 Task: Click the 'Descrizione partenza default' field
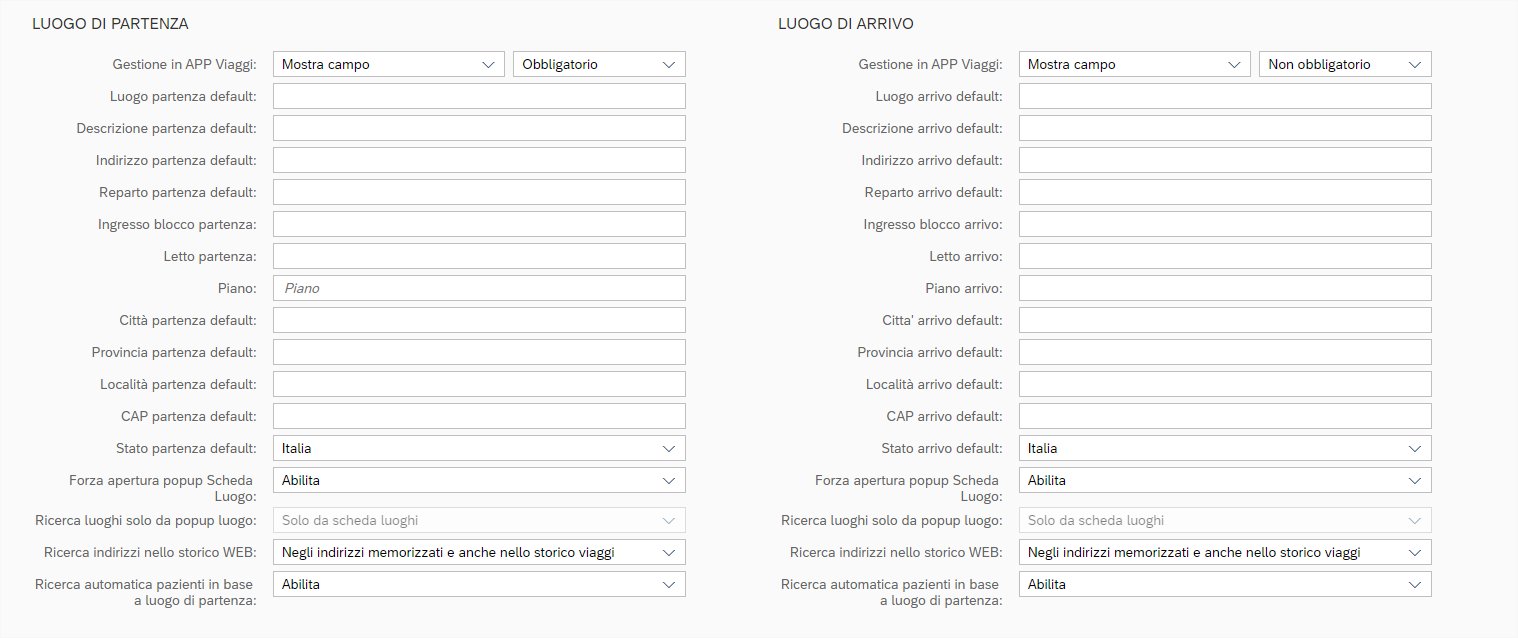[x=479, y=129]
